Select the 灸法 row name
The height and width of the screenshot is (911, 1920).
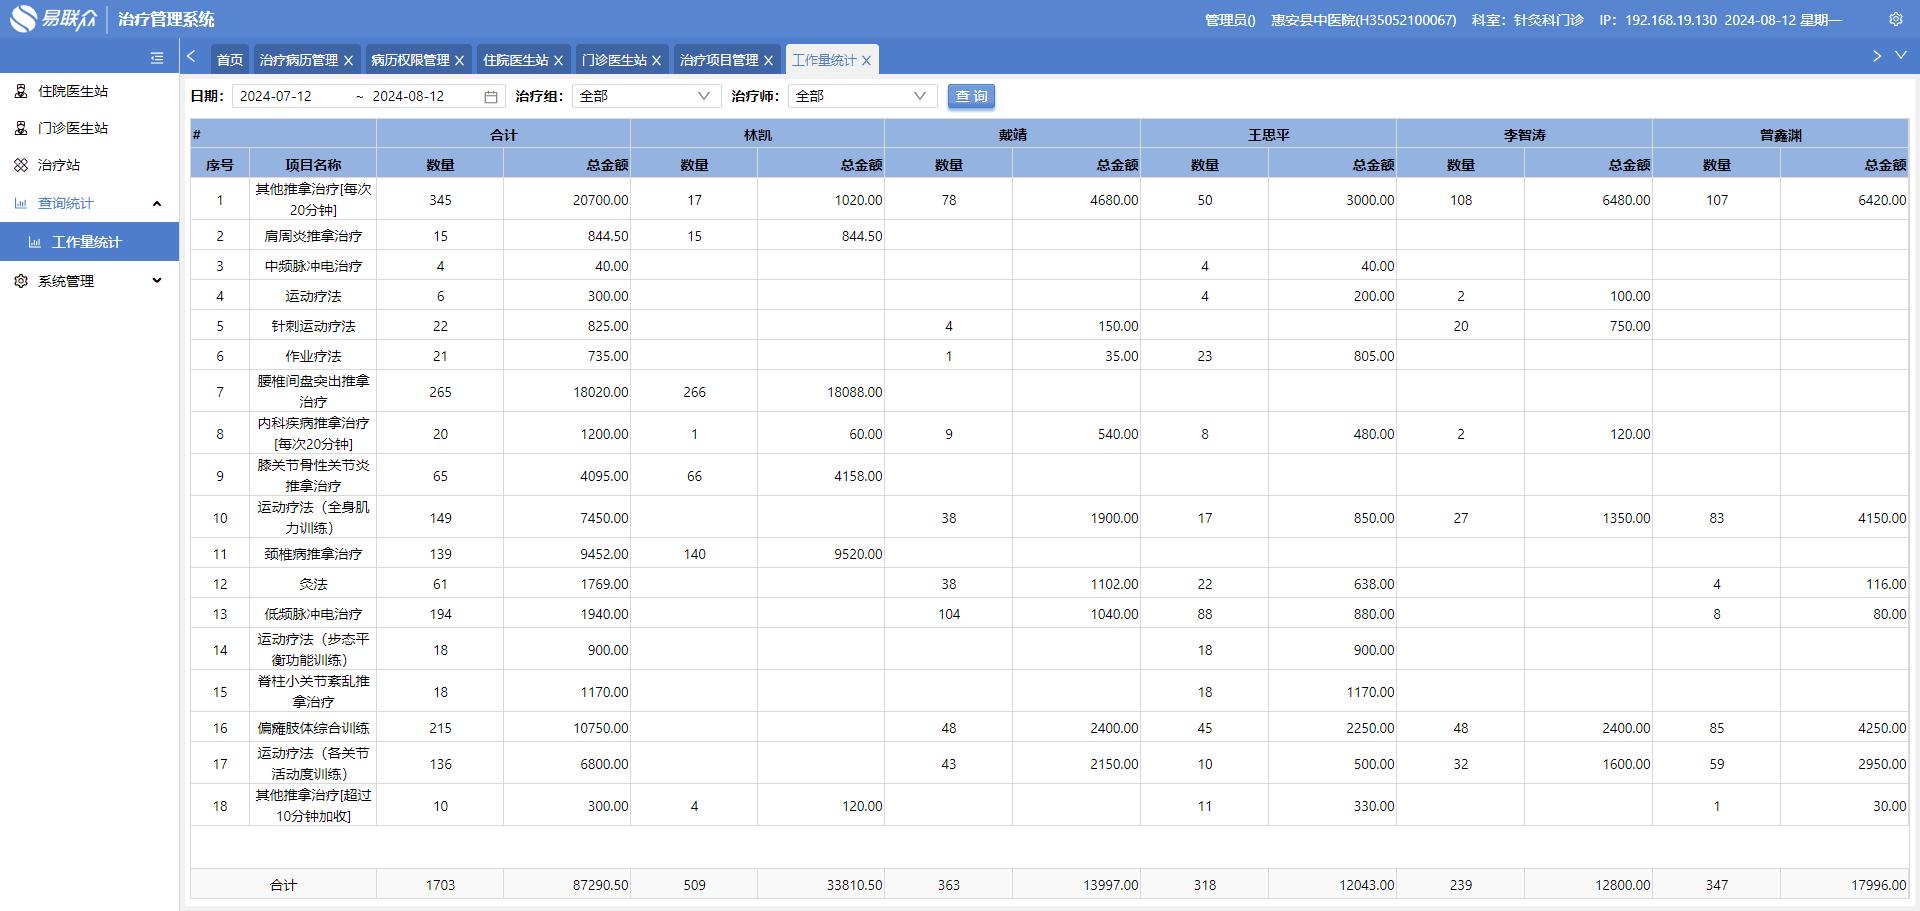tap(313, 584)
